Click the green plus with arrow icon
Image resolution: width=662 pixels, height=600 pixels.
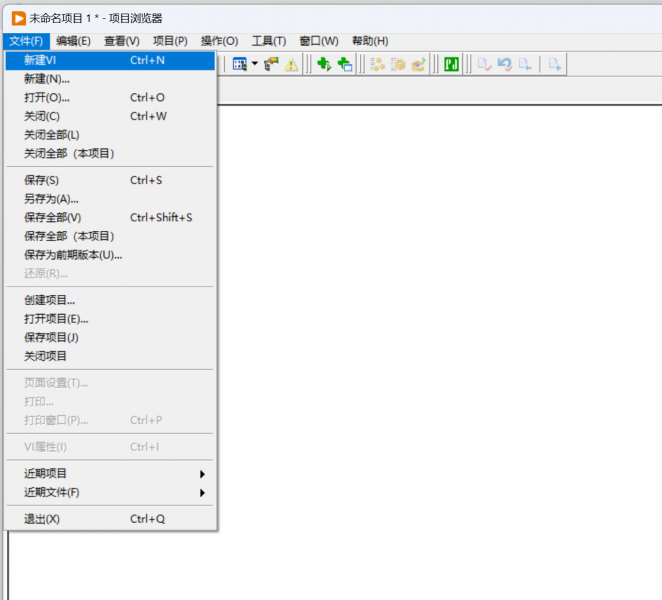click(x=324, y=64)
